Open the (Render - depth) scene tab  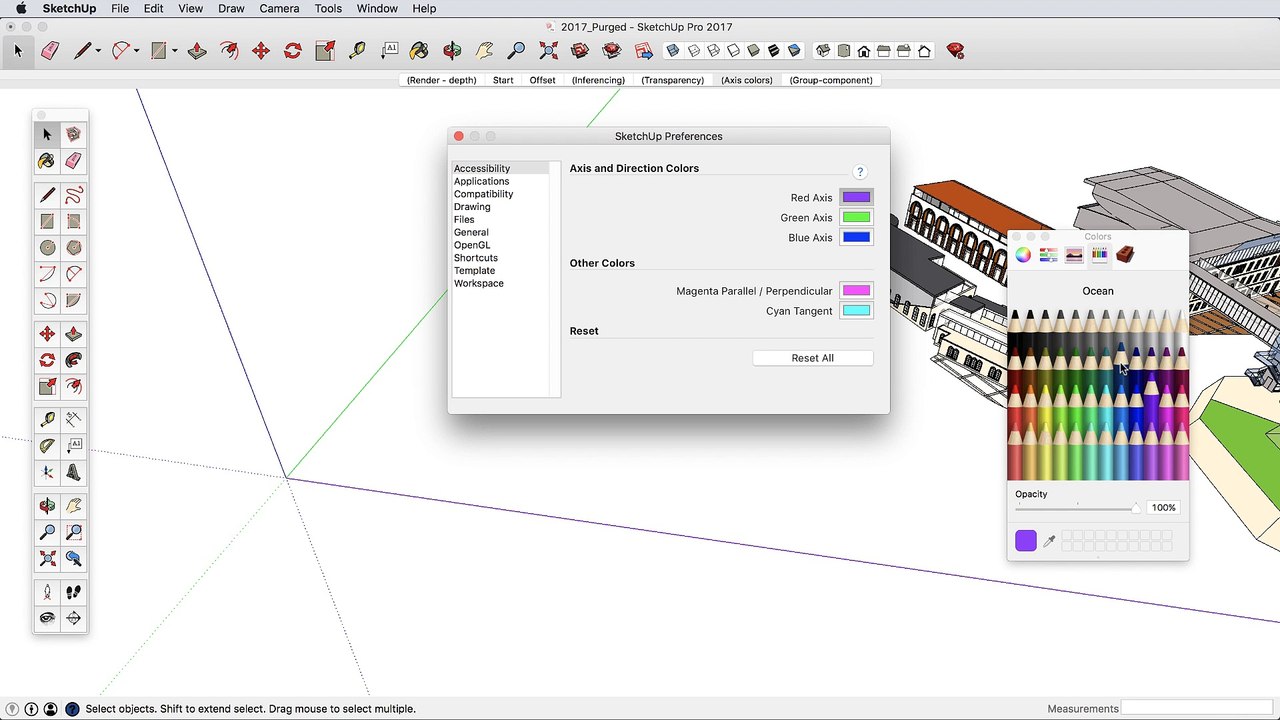click(x=441, y=80)
